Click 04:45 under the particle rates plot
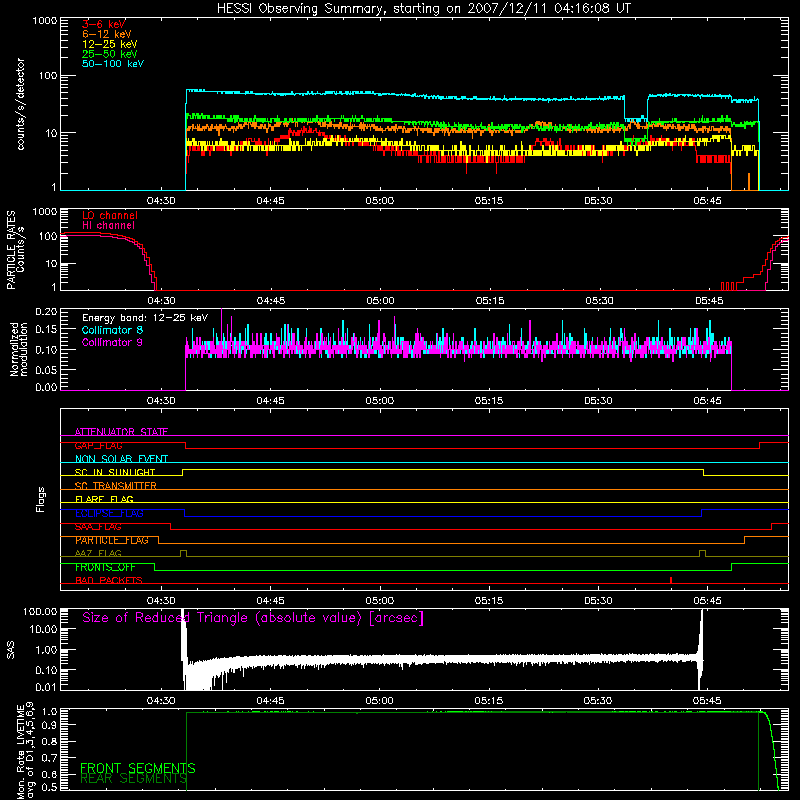The width and height of the screenshot is (800, 800). (x=271, y=301)
